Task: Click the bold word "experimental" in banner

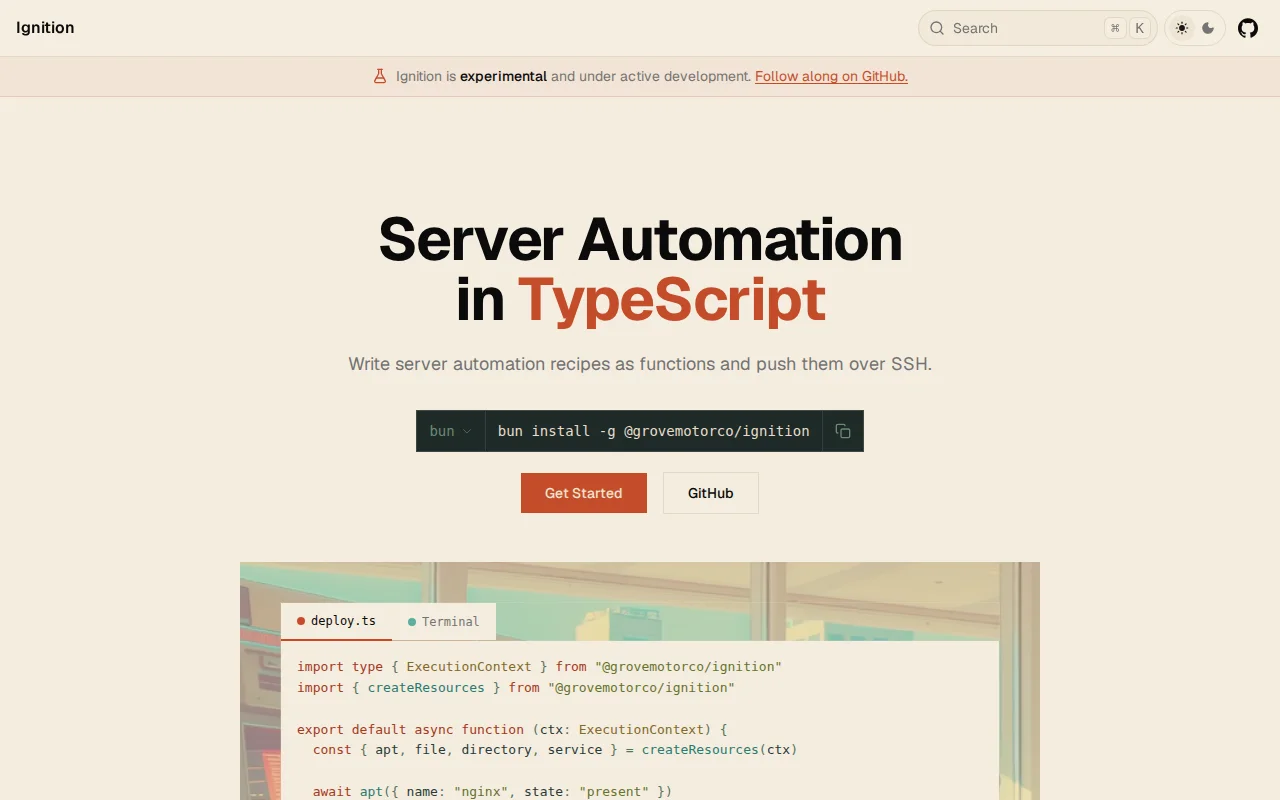Action: (x=503, y=76)
